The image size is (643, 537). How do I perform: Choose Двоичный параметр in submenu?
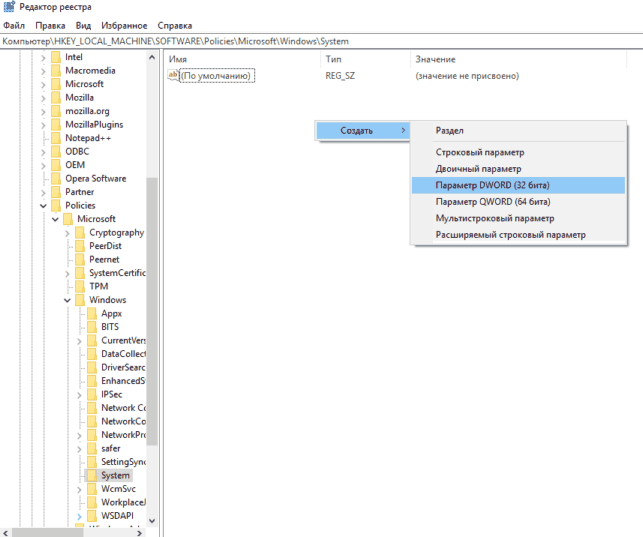click(518, 169)
